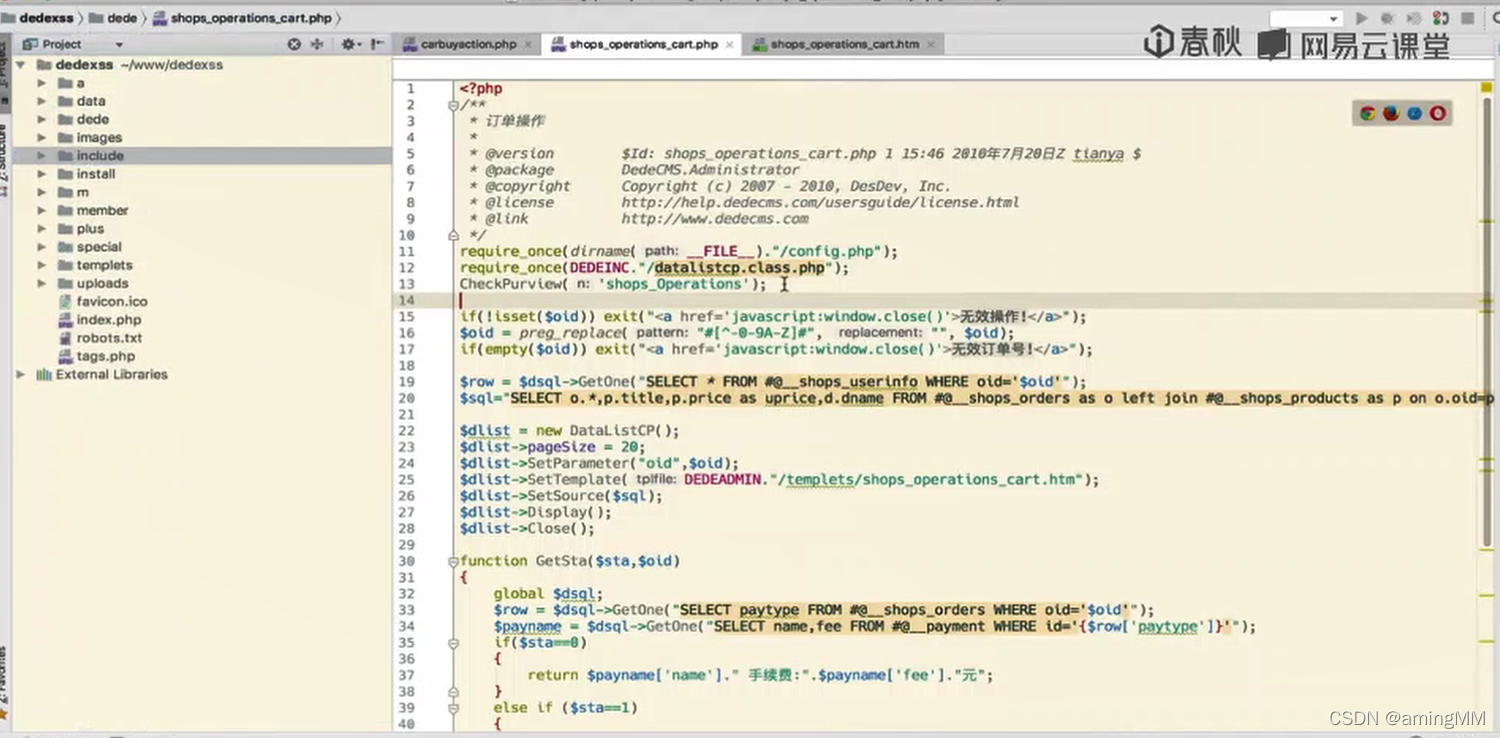Open file preview in Opera browser

tap(1438, 113)
